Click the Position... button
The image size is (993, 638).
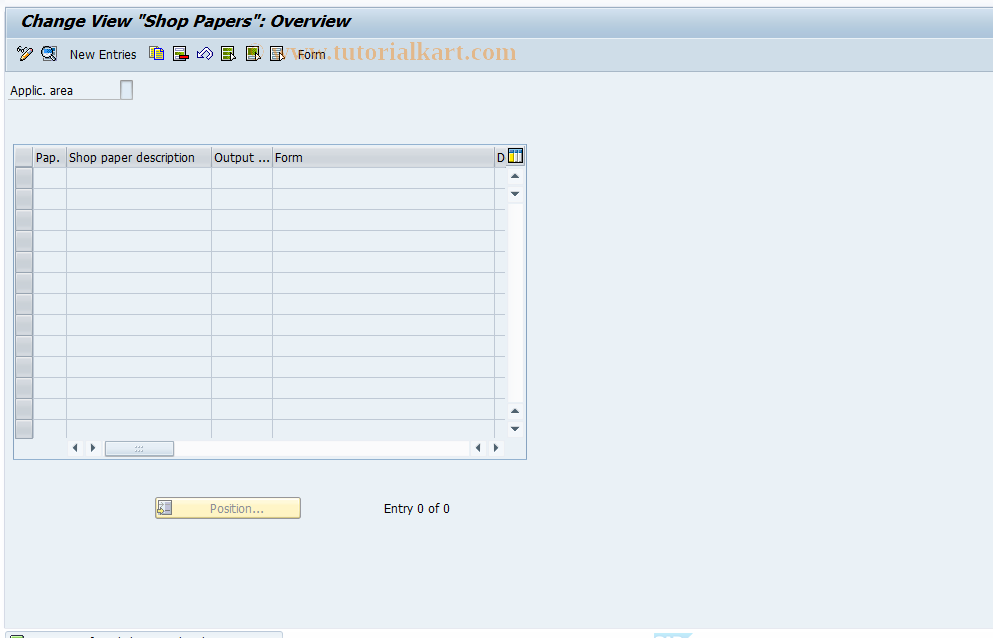pyautogui.click(x=228, y=508)
